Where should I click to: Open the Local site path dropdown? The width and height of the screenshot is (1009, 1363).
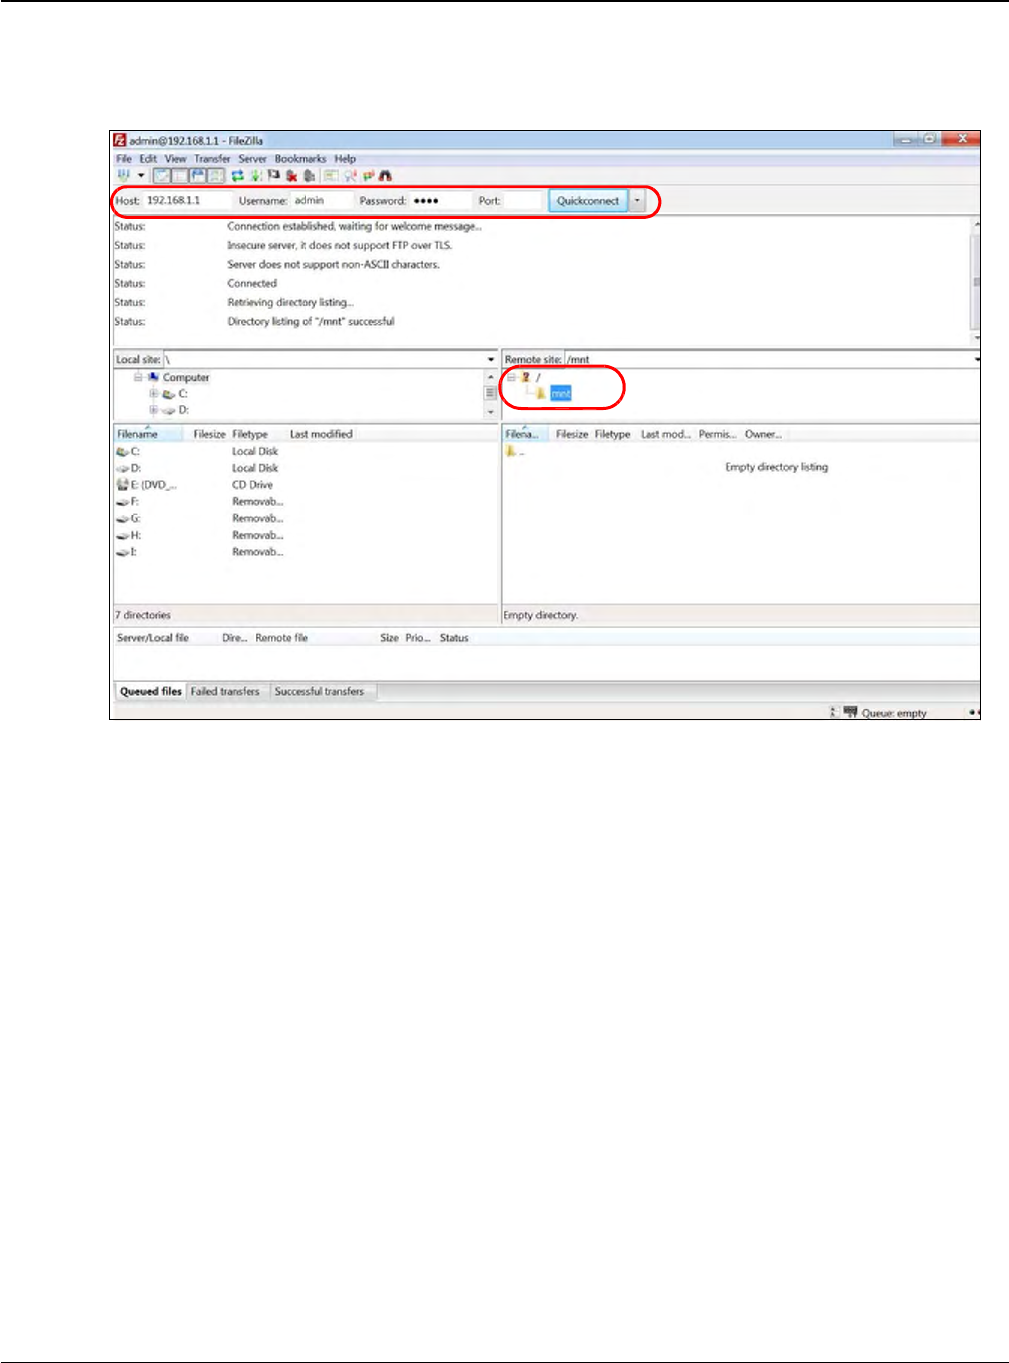click(491, 359)
